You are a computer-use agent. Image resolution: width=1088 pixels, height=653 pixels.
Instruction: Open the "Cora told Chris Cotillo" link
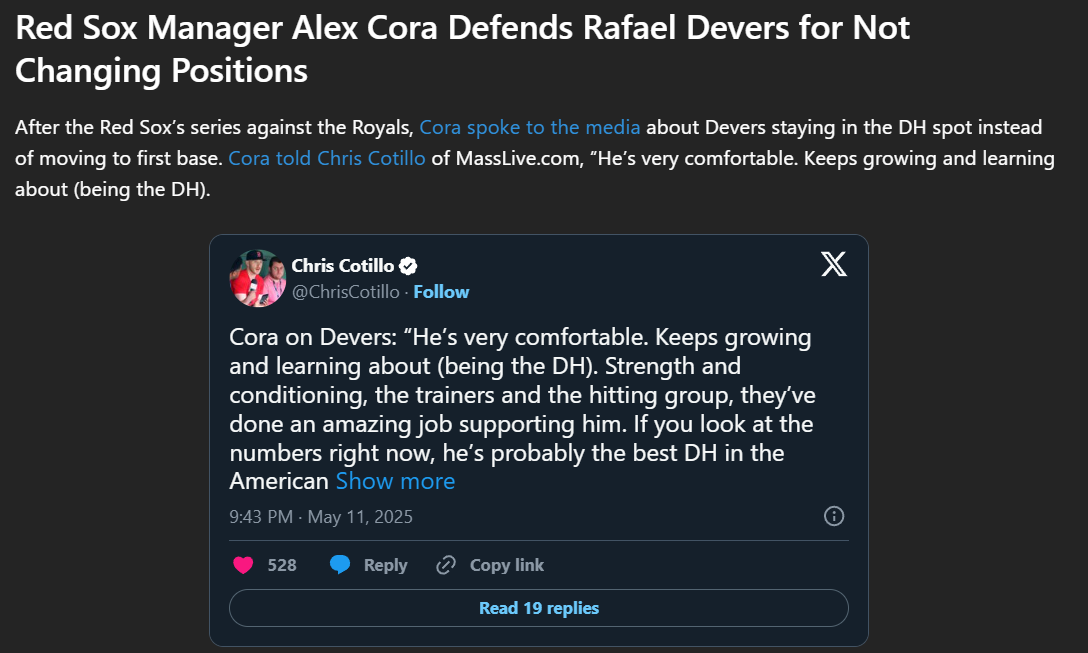327,159
